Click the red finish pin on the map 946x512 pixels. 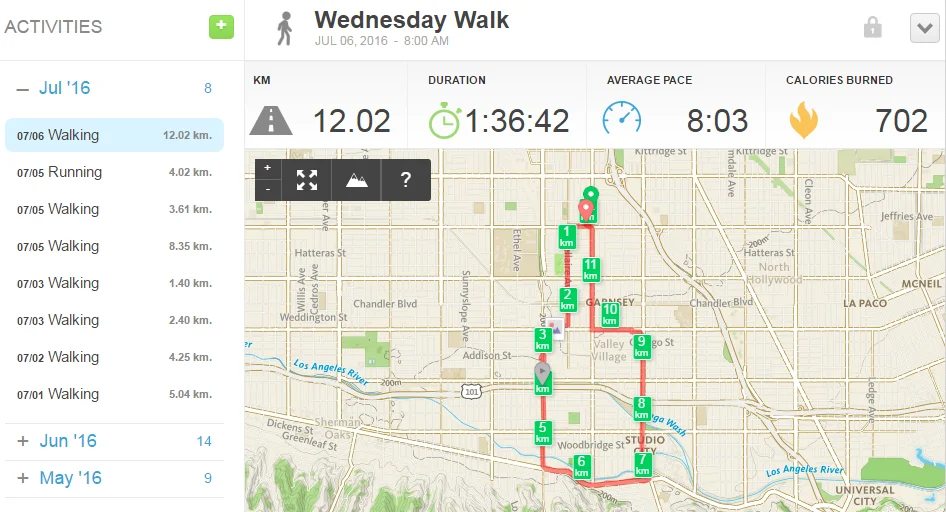click(586, 208)
